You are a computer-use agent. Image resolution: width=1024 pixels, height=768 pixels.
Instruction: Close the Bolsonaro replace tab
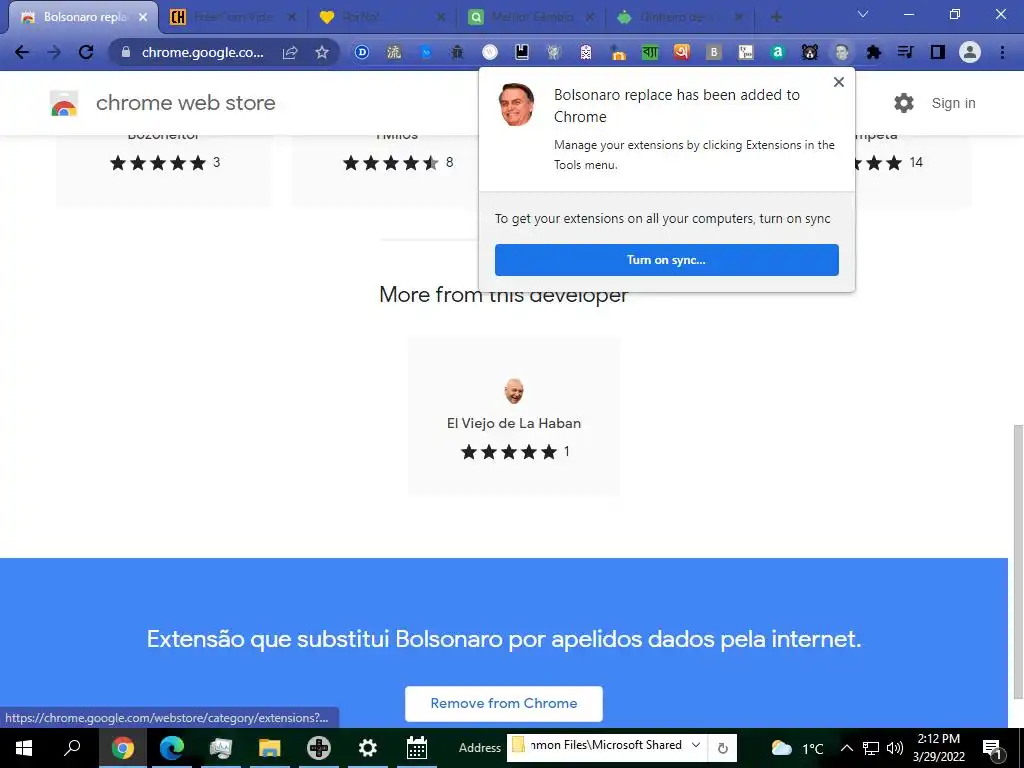143,18
